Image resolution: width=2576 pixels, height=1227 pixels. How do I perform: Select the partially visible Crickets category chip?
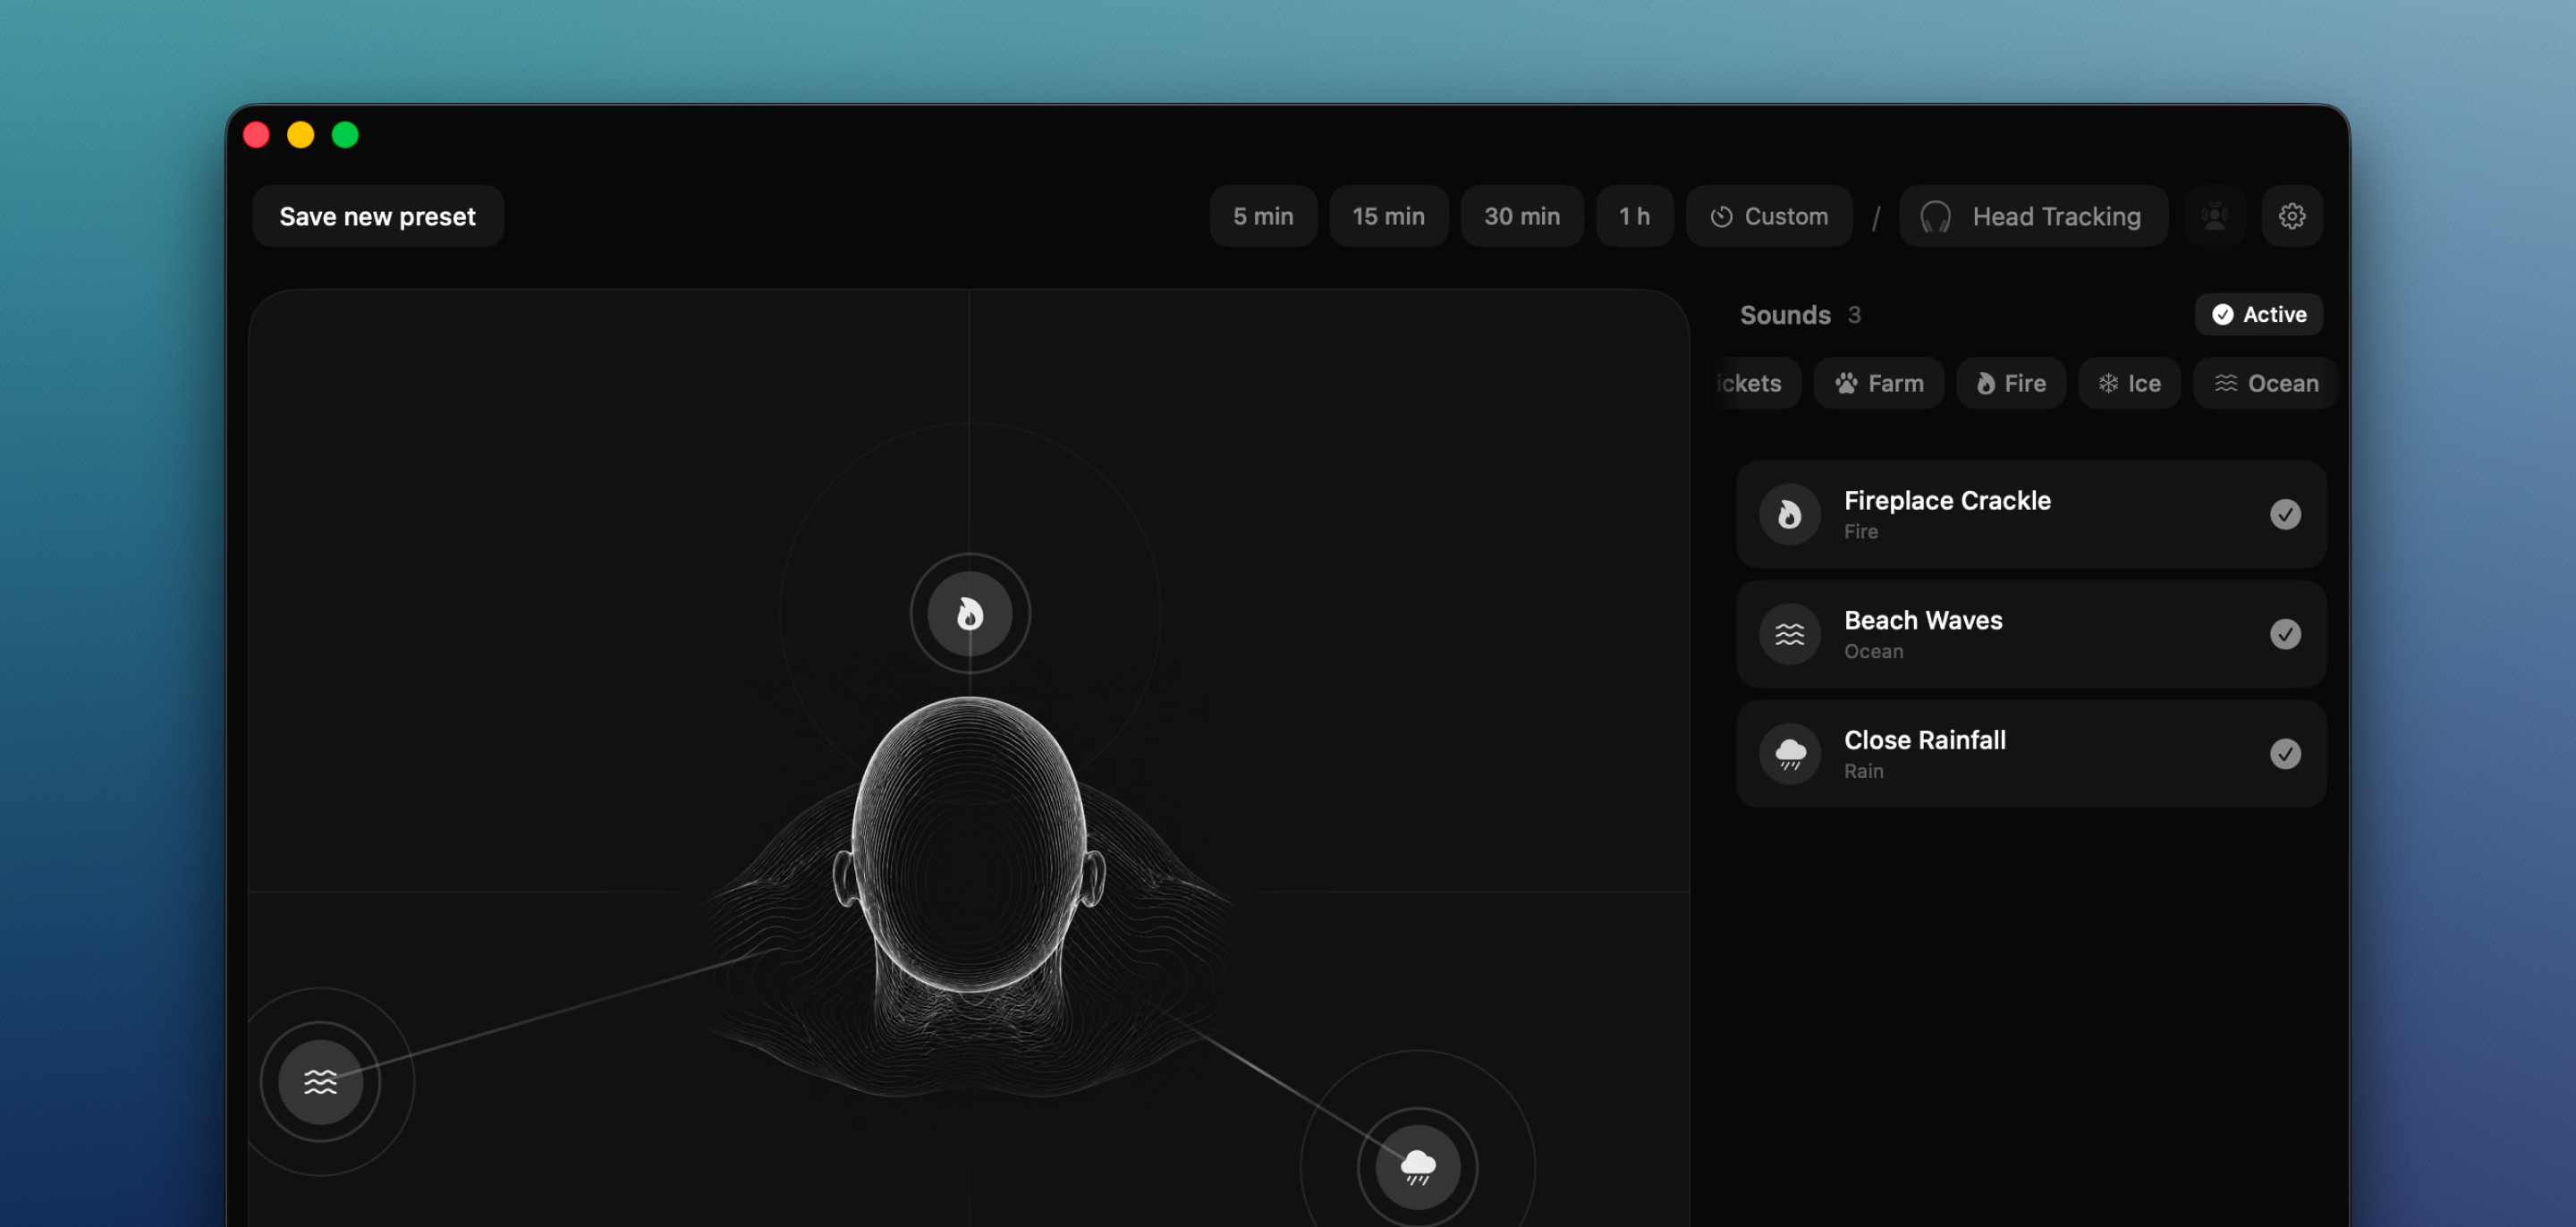tap(1757, 383)
